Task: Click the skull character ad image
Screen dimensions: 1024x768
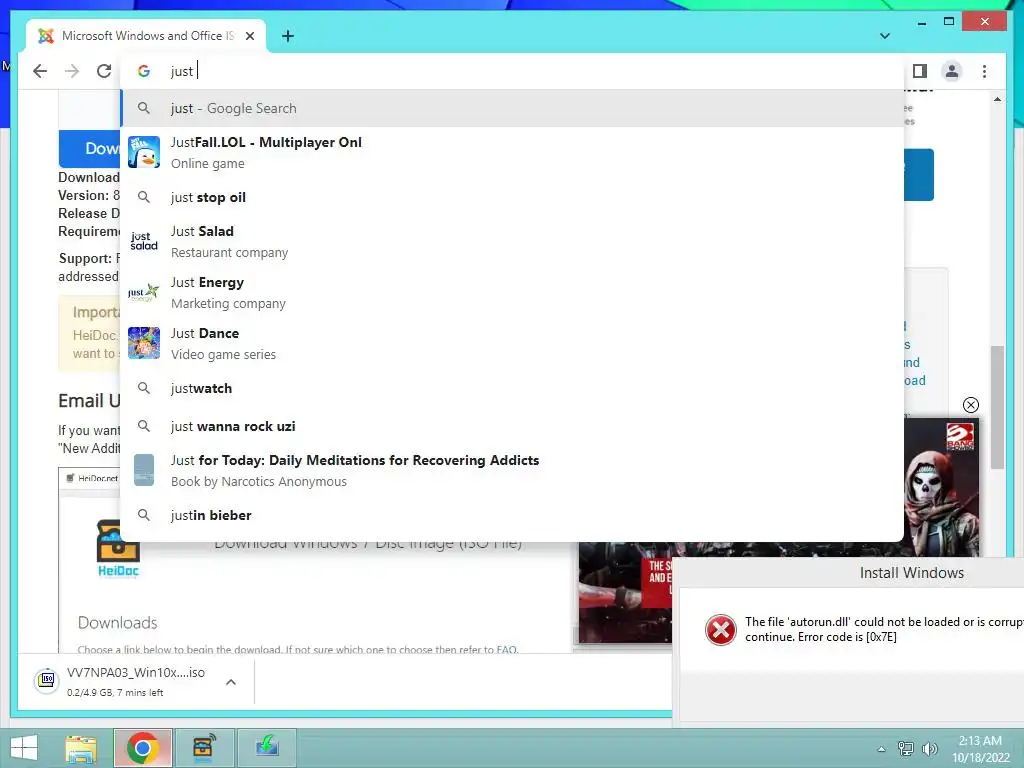Action: click(940, 487)
